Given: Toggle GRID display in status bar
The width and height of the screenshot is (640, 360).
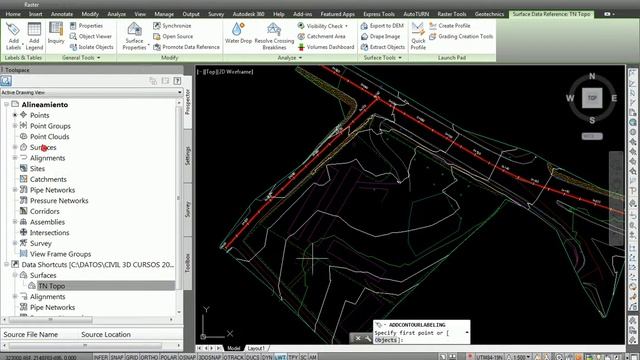Looking at the screenshot, I should click(131, 357).
